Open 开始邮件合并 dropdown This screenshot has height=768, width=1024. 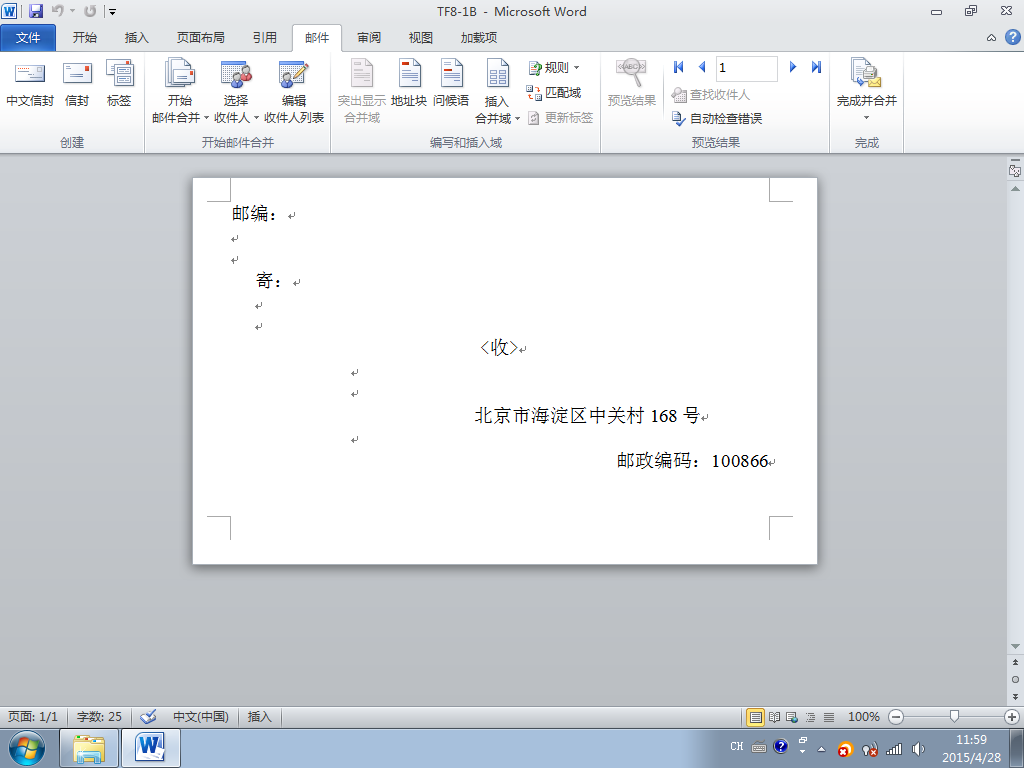(x=180, y=91)
